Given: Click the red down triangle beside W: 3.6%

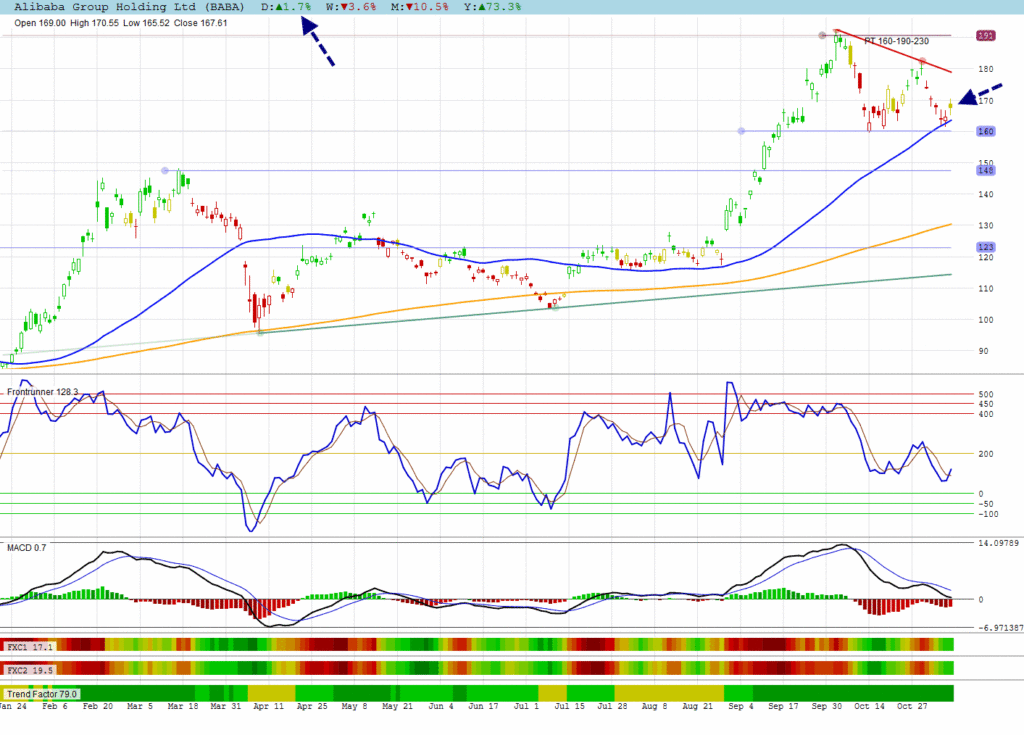Looking at the screenshot, I should 344,7.
